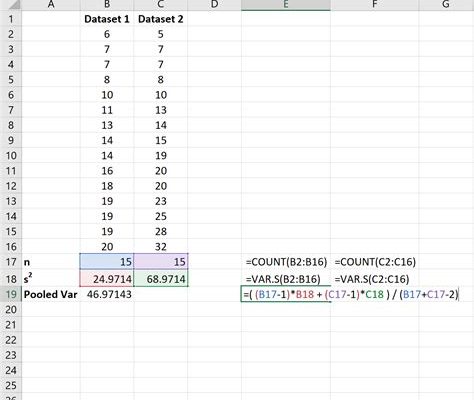Click the Pooled Var label cell

[x=51, y=294]
